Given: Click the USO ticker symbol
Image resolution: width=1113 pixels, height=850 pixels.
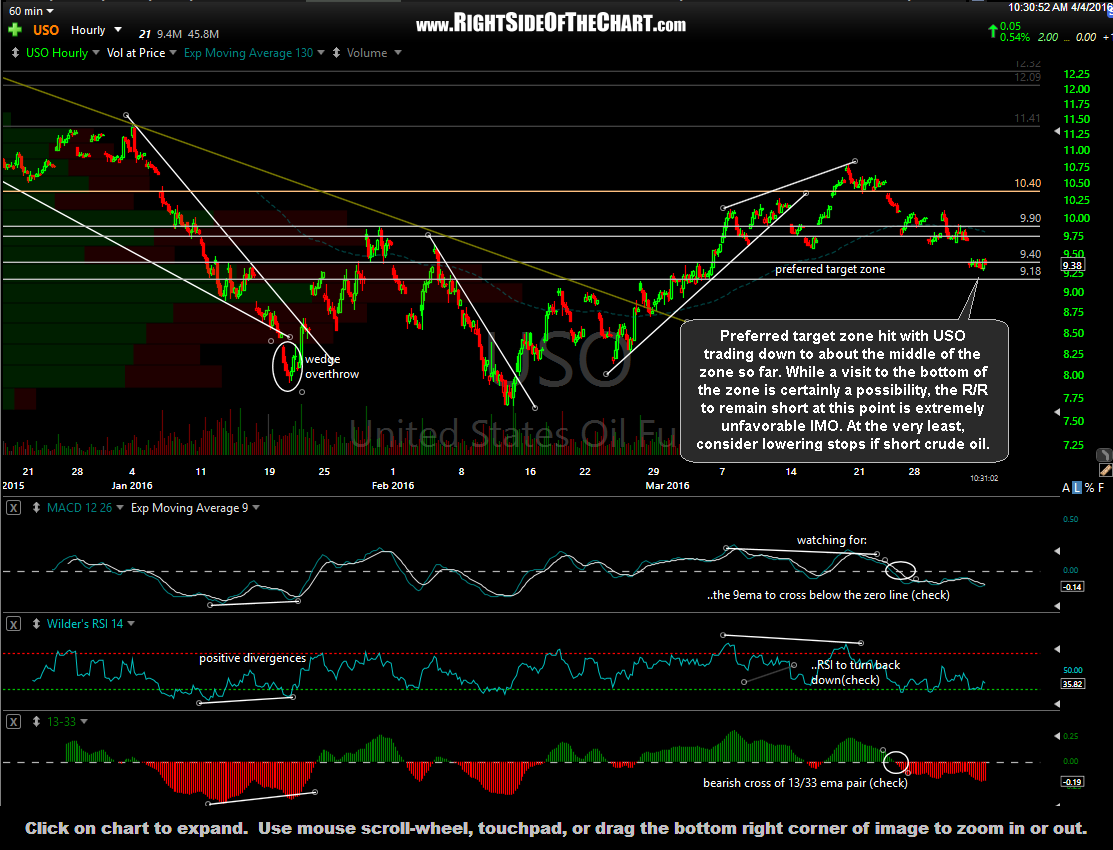Looking at the screenshot, I should point(46,30).
